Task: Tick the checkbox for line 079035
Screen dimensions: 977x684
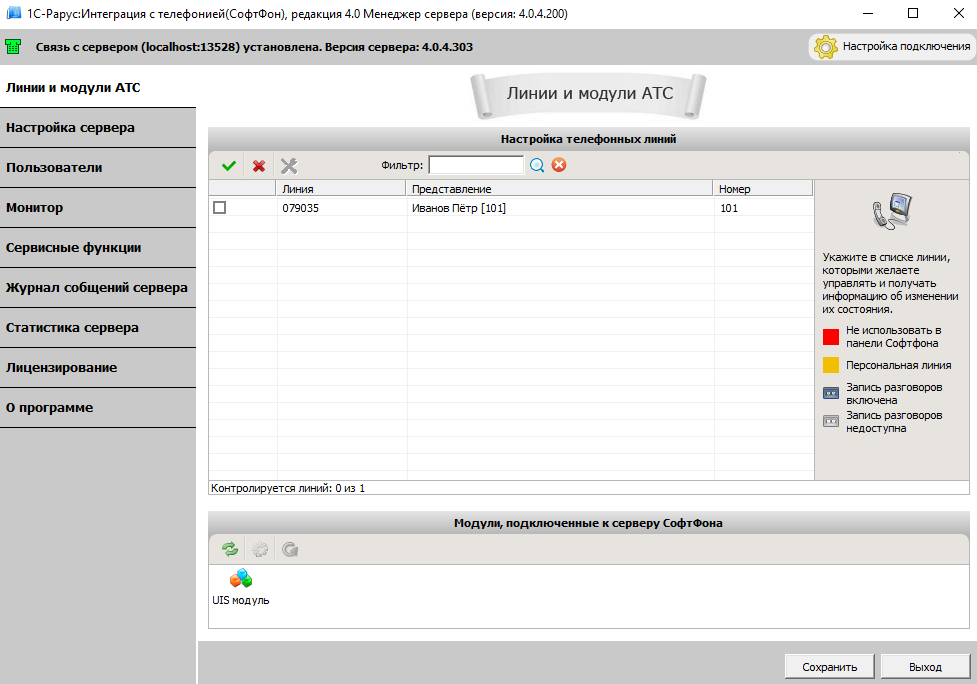Action: 219,207
